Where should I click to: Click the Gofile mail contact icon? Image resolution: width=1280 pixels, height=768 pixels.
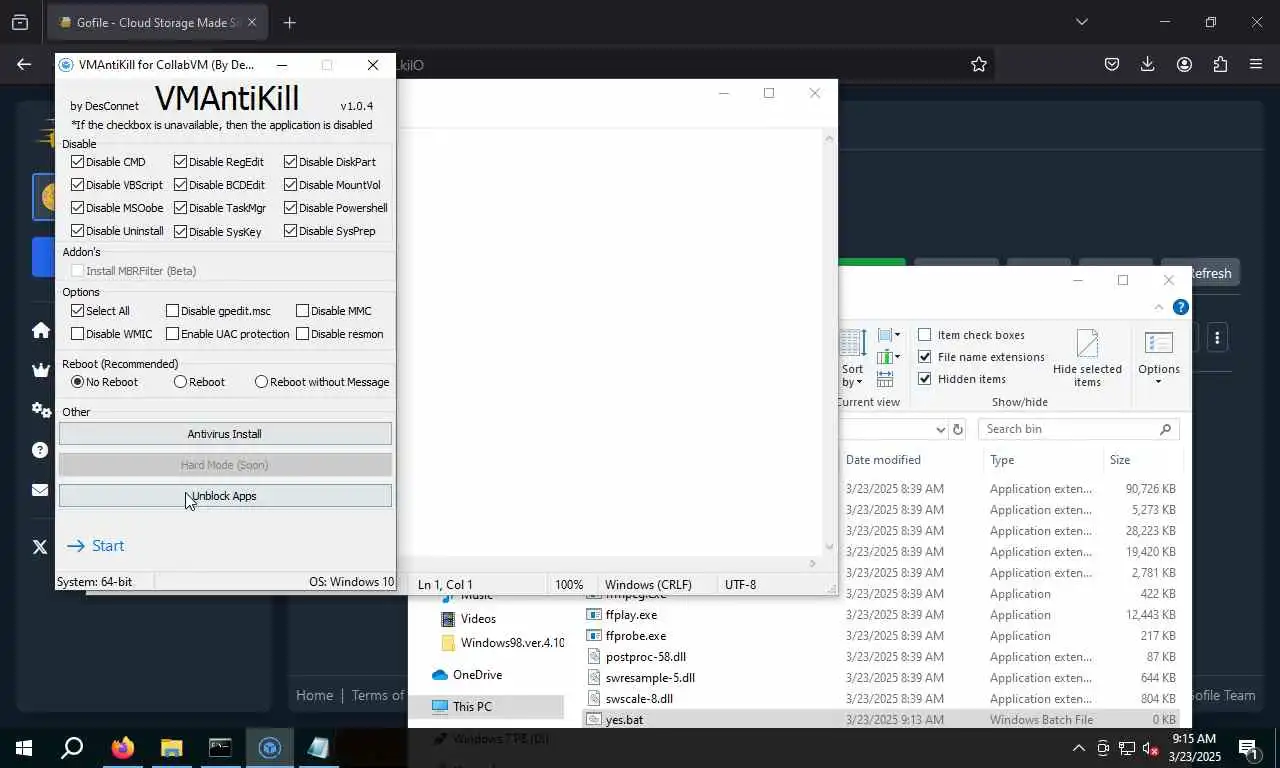pyautogui.click(x=40, y=490)
